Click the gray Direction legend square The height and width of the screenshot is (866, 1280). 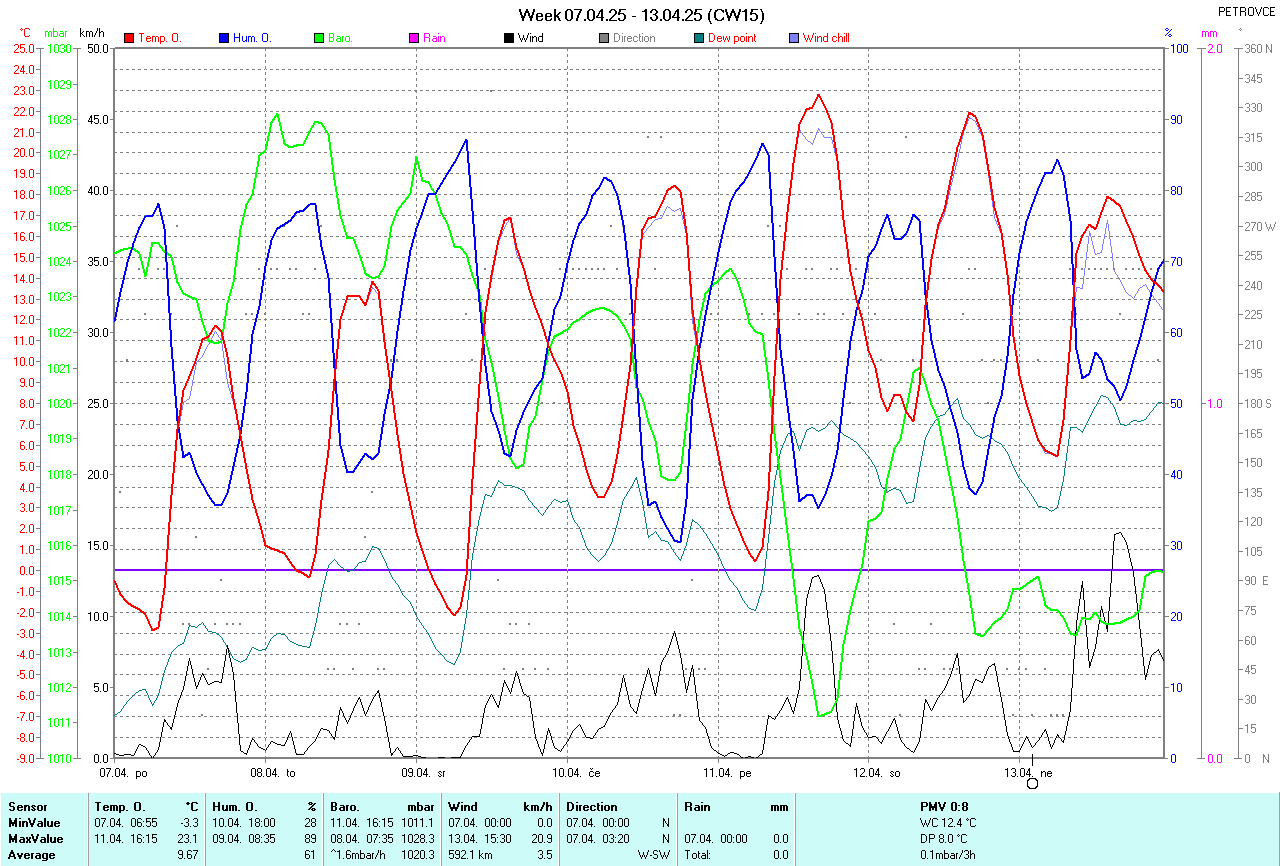(603, 38)
